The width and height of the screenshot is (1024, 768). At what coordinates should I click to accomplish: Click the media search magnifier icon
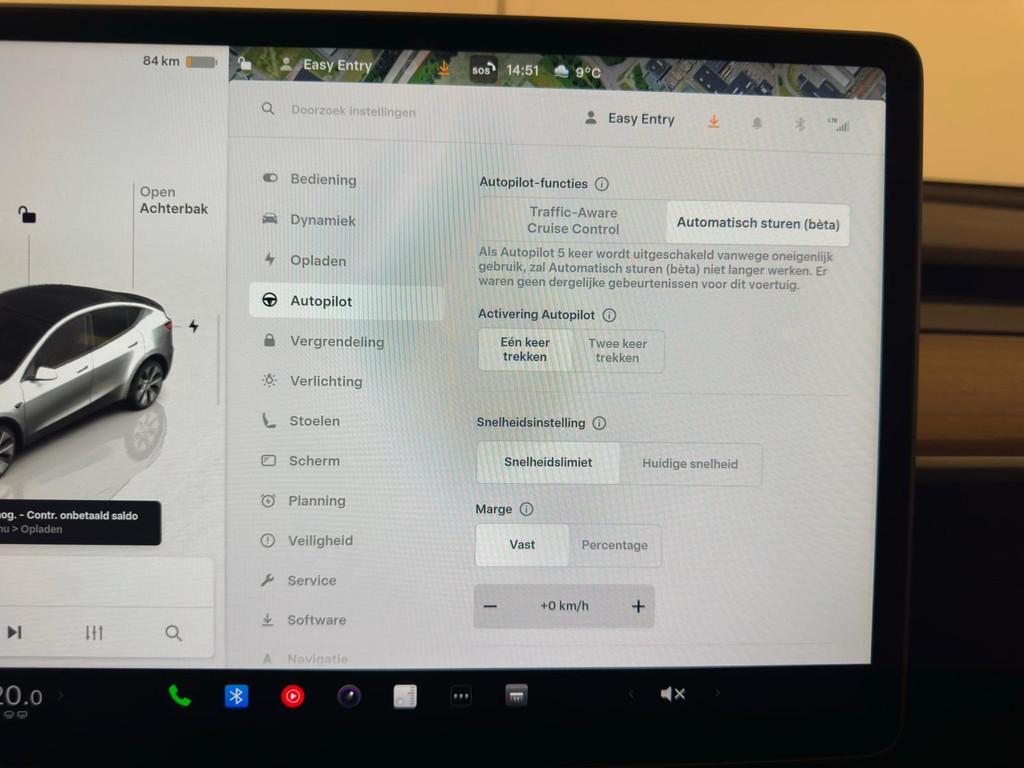[173, 632]
